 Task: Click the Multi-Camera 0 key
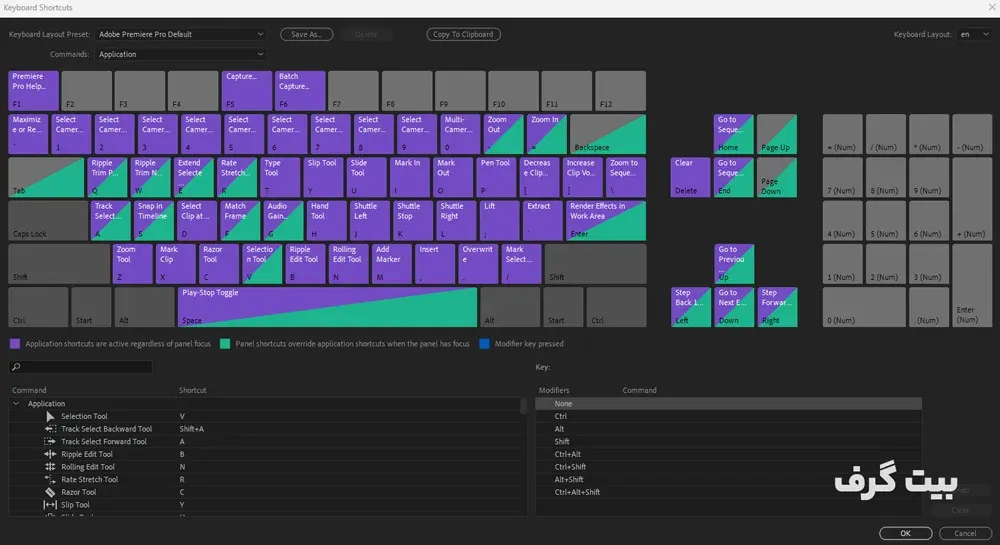point(460,134)
